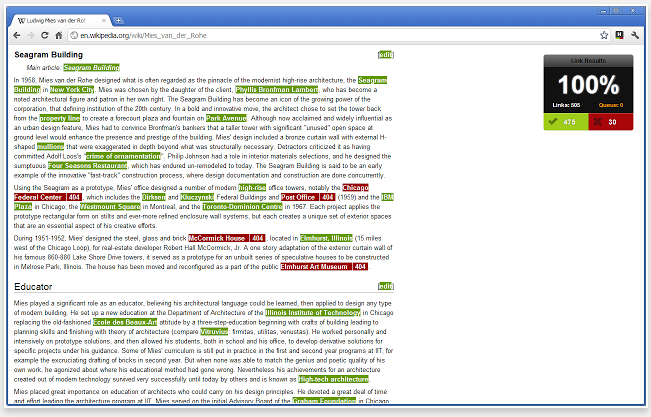Screen dimensions: 651x417
Task: Reload the page with the refresh icon
Action: (x=45, y=35)
